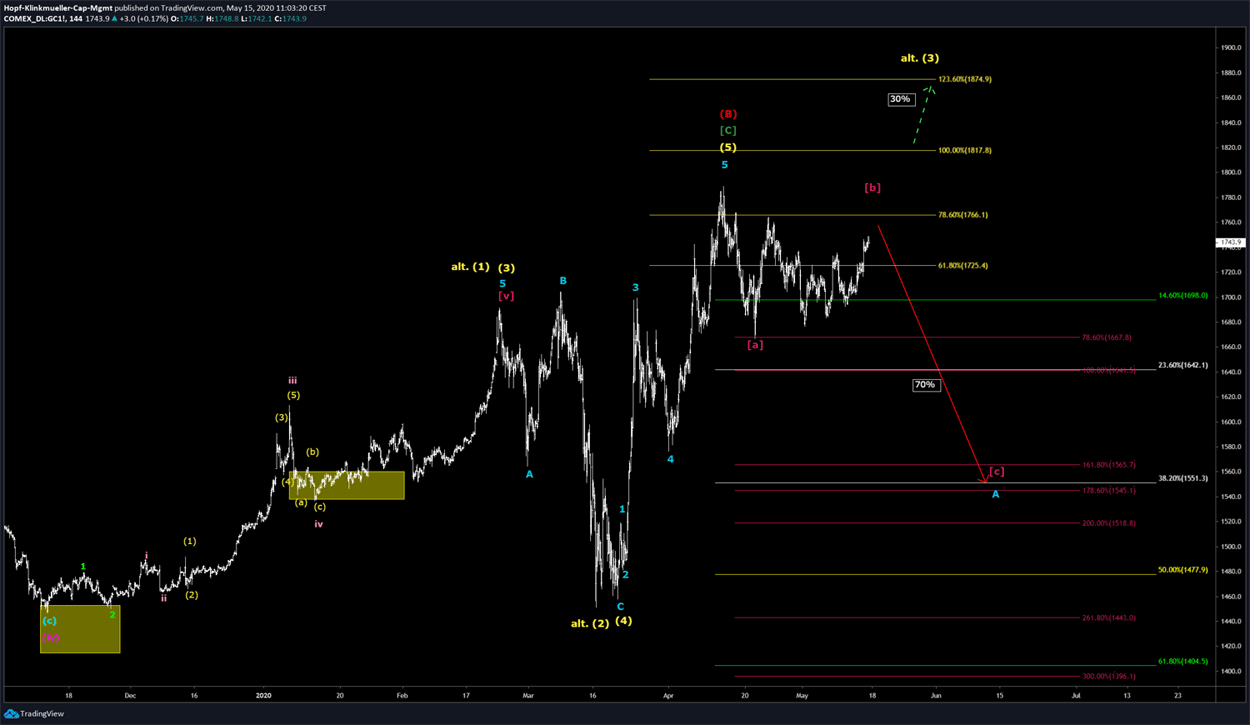Click the green dashed upward arrow
Viewport: 1250px width, 725px height.
pyautogui.click(x=923, y=117)
